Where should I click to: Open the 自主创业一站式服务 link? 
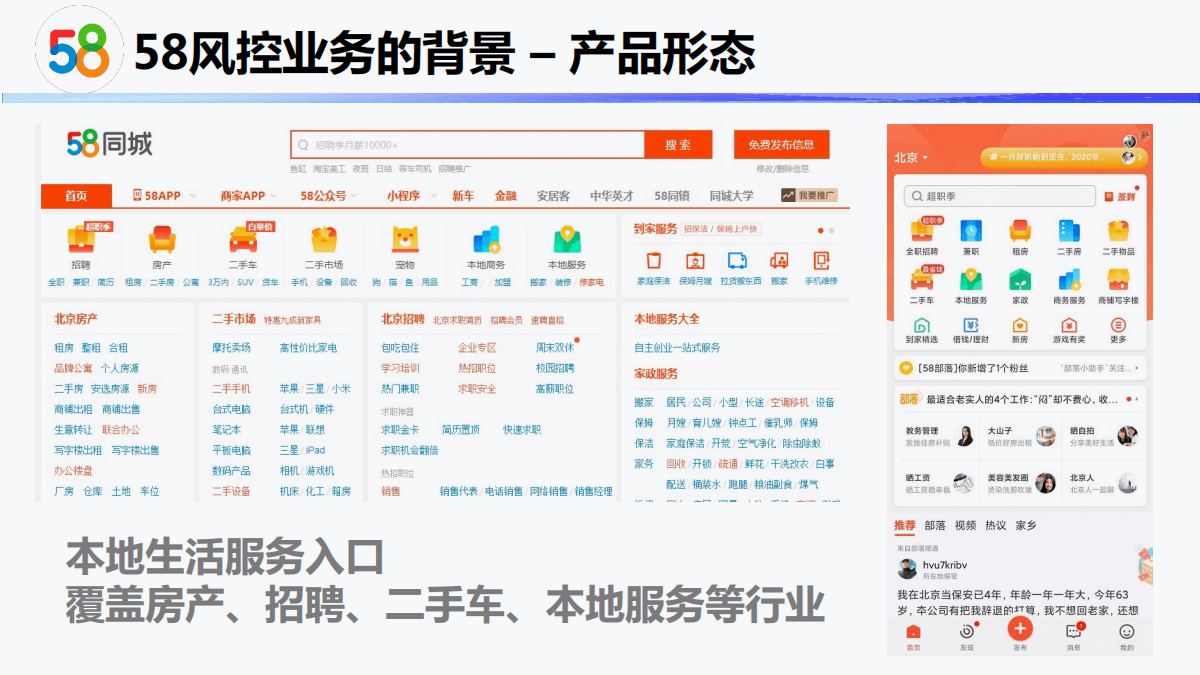pyautogui.click(x=677, y=348)
